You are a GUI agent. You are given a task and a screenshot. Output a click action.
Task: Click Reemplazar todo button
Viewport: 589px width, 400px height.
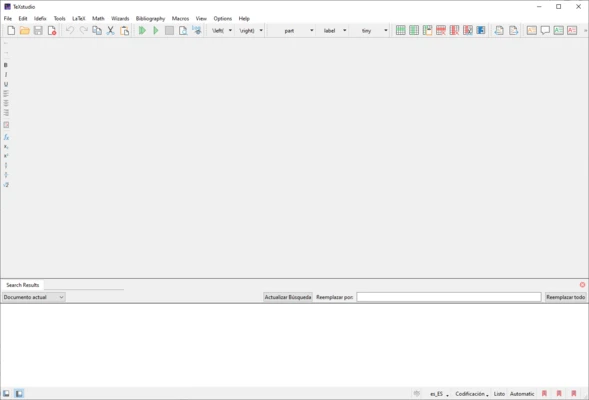coord(566,297)
